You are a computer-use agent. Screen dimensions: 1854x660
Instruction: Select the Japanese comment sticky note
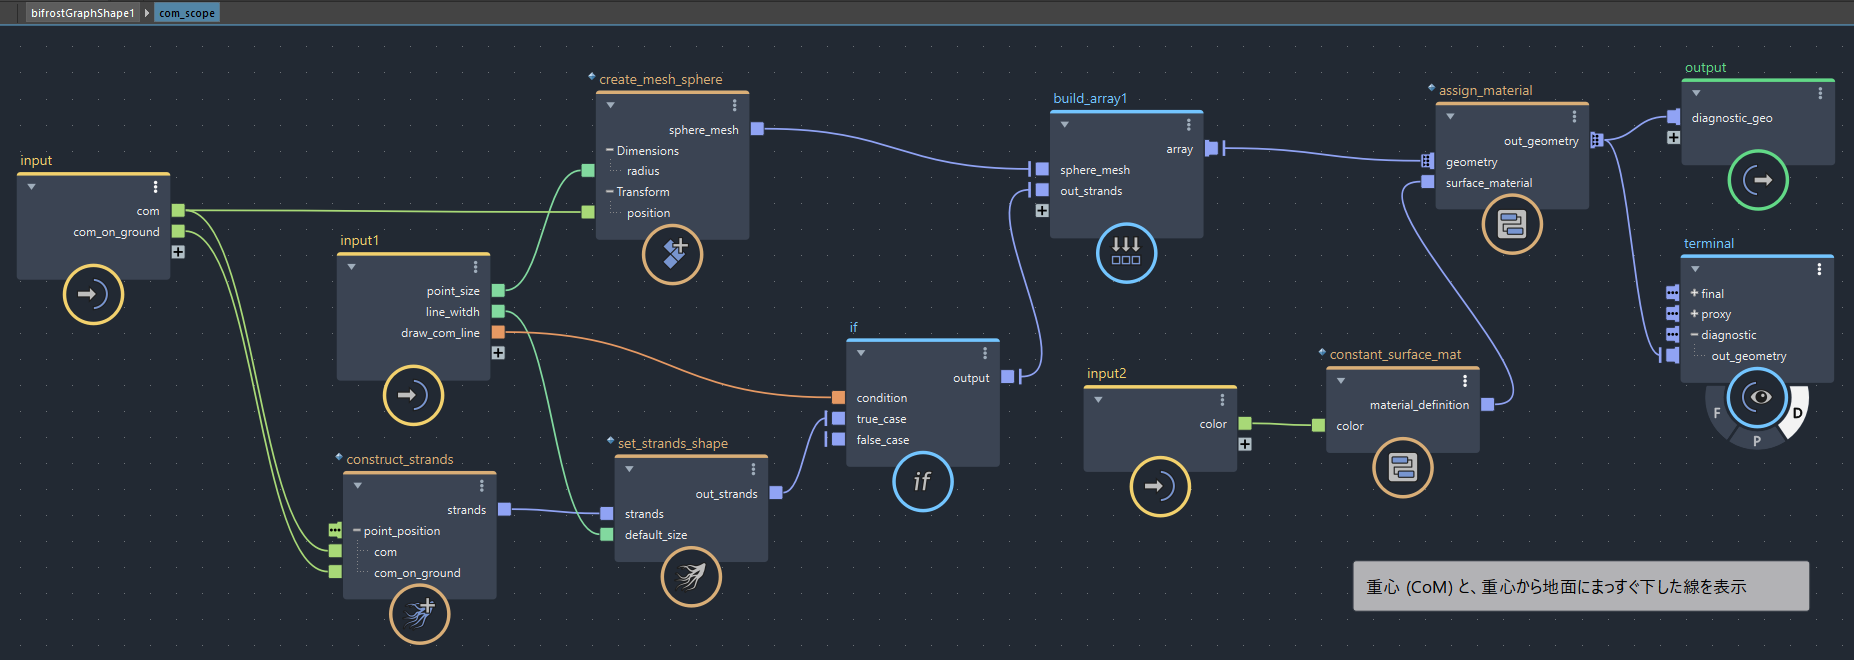(1580, 586)
